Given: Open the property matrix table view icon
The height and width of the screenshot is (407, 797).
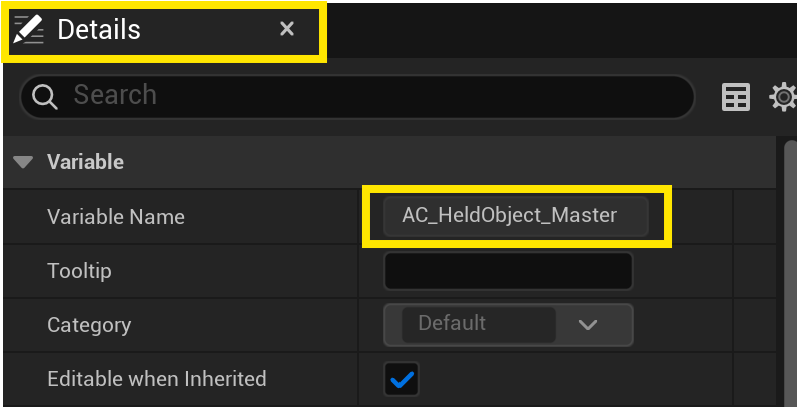Looking at the screenshot, I should tap(736, 97).
